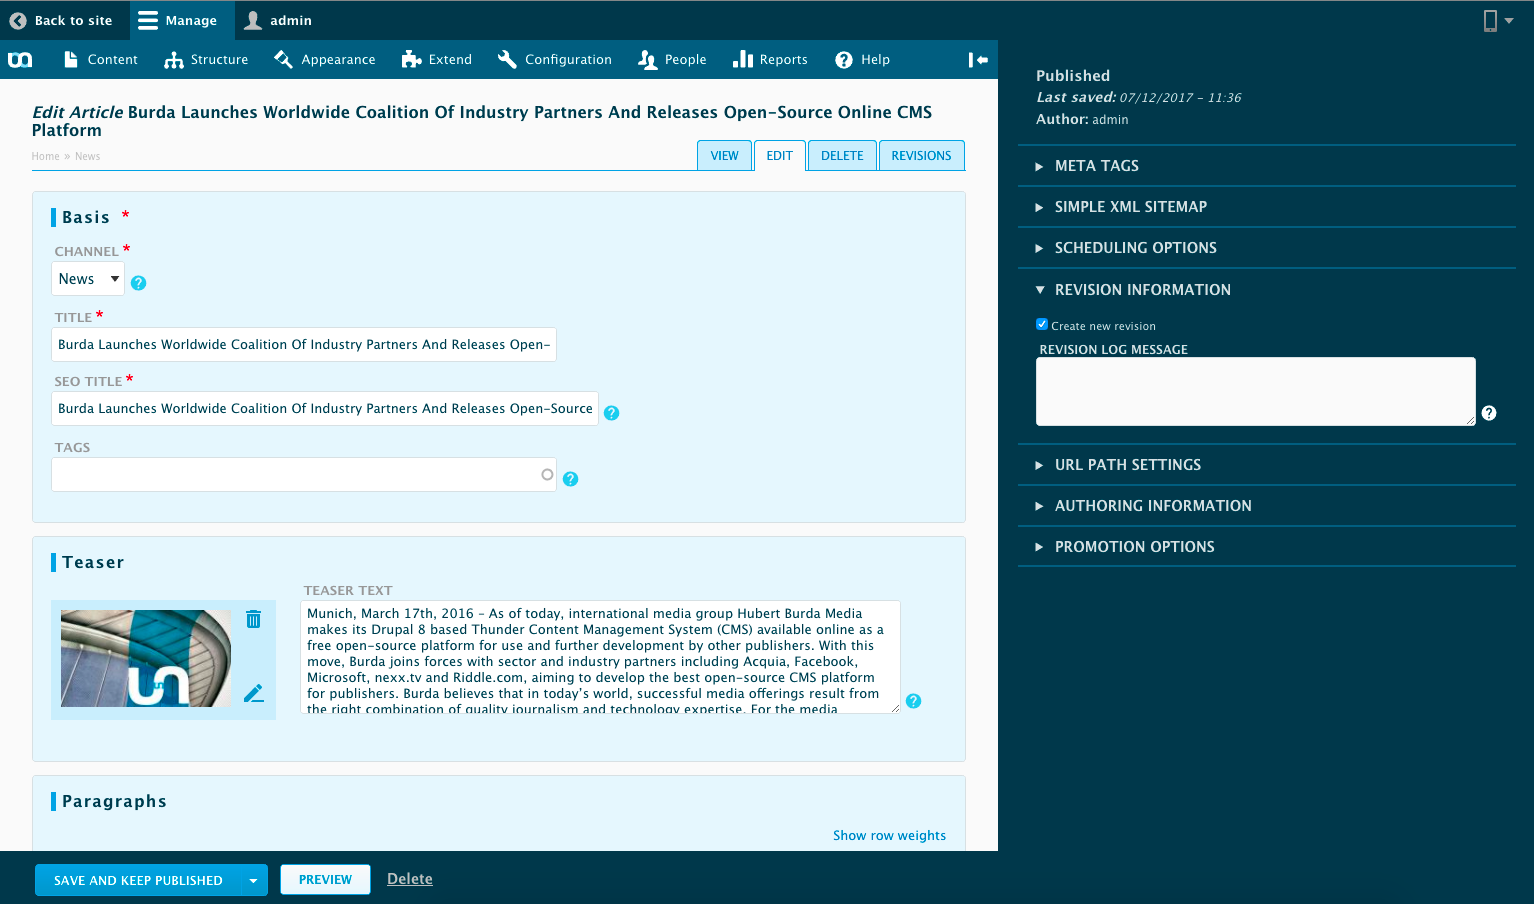This screenshot has width=1534, height=904.
Task: Click the teaser image thumbnail
Action: [146, 658]
